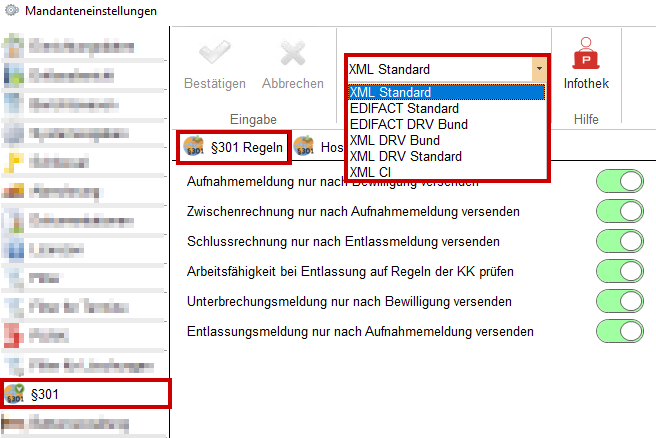Select EDIFACT DRV Bund in the list
The height and width of the screenshot is (438, 656).
click(x=408, y=124)
